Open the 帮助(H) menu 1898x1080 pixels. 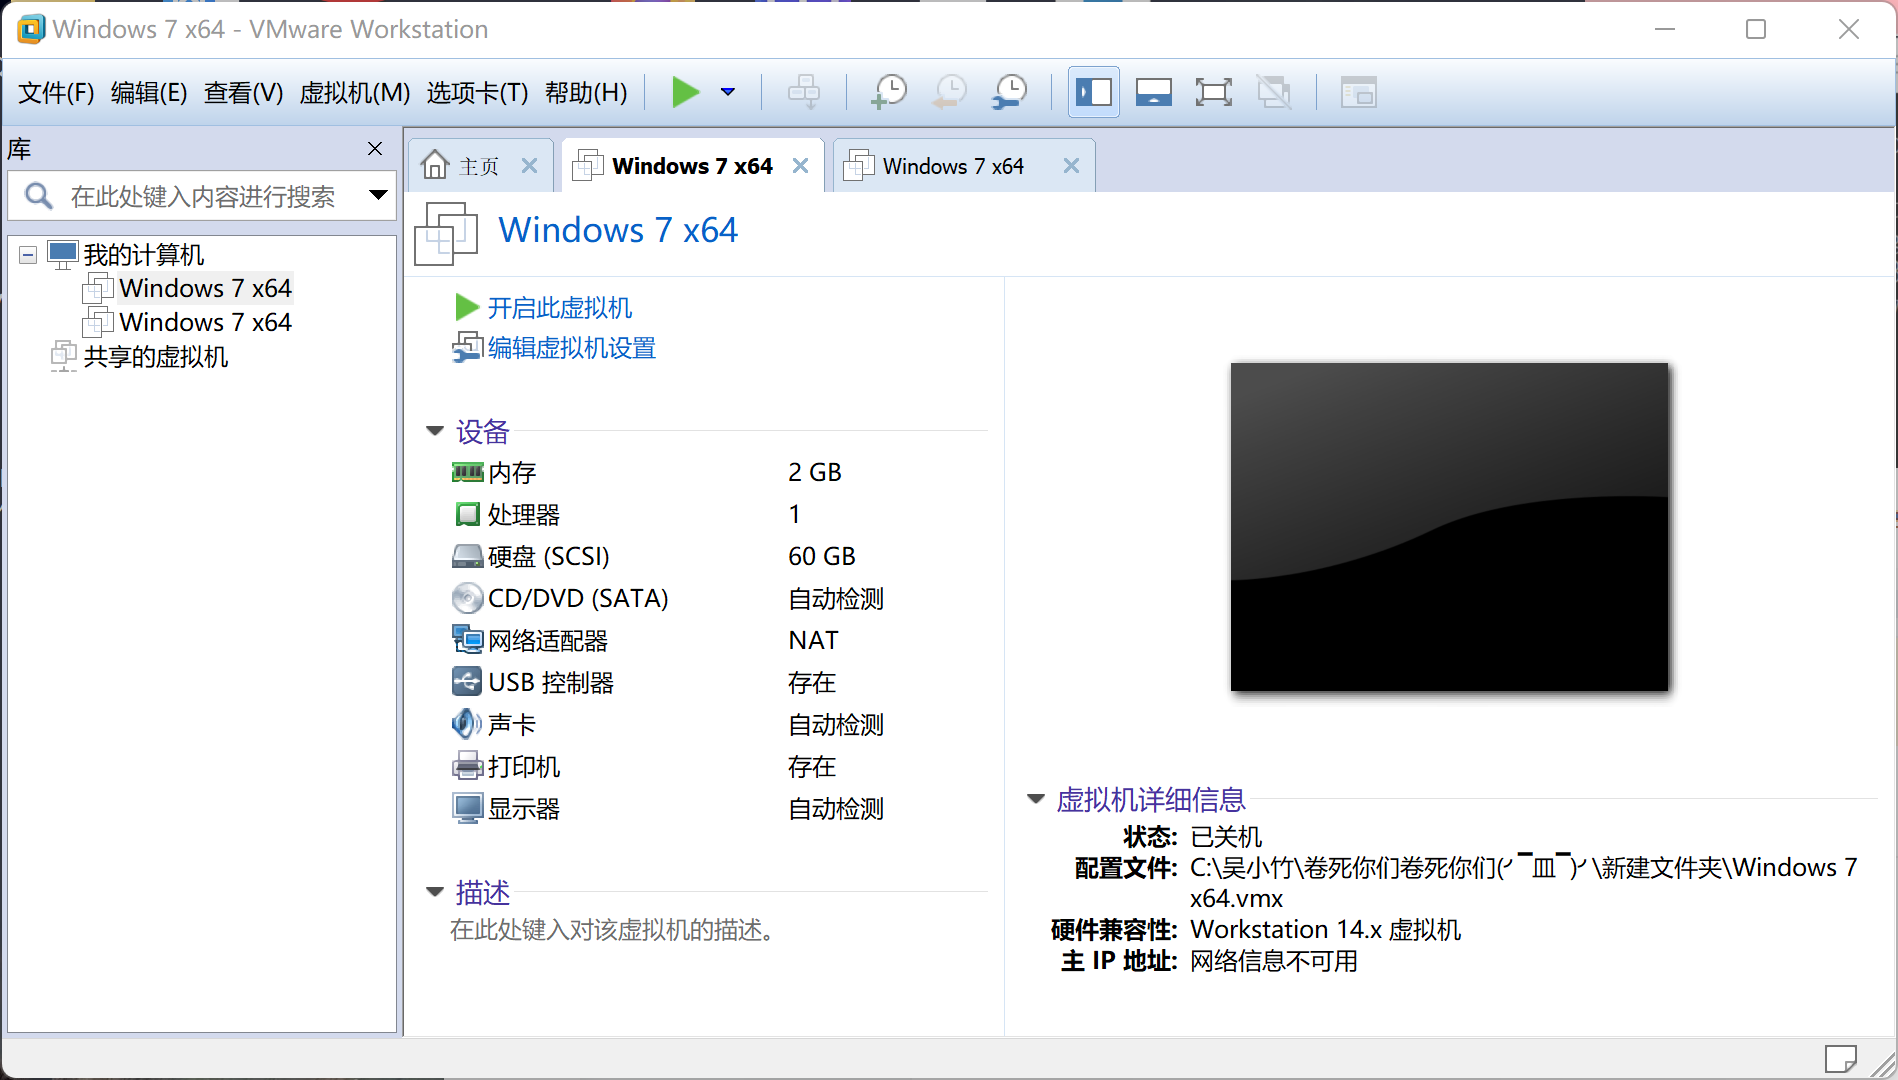coord(586,93)
